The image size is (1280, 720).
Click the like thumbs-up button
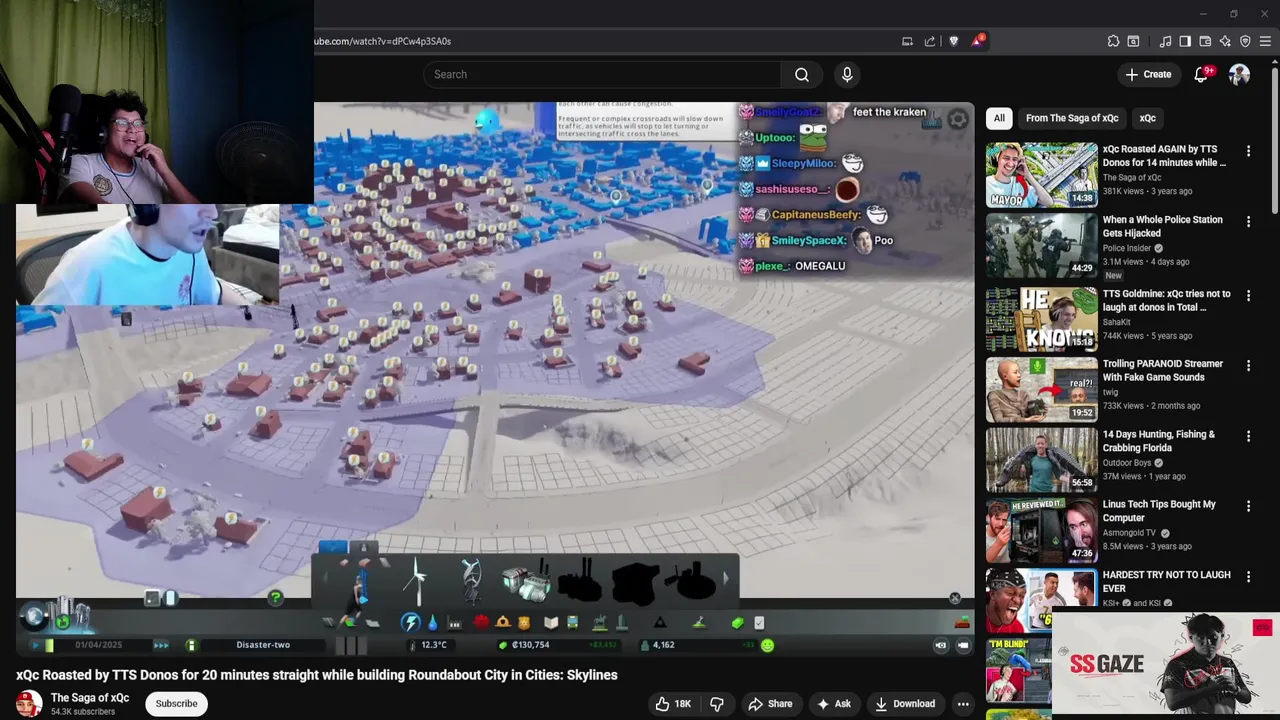coord(672,704)
